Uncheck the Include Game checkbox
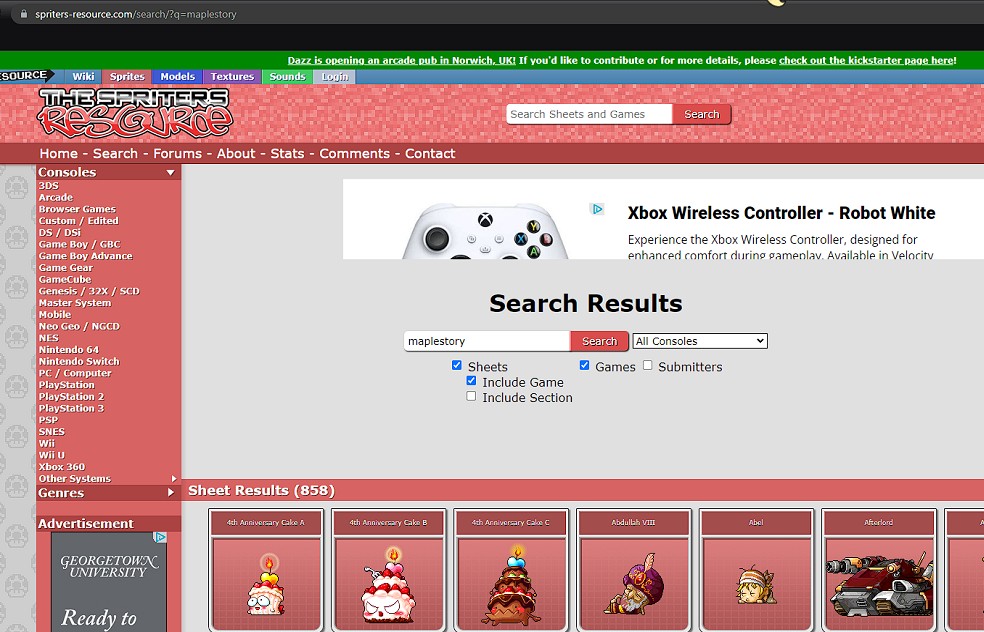The width and height of the screenshot is (984, 632). tap(471, 381)
